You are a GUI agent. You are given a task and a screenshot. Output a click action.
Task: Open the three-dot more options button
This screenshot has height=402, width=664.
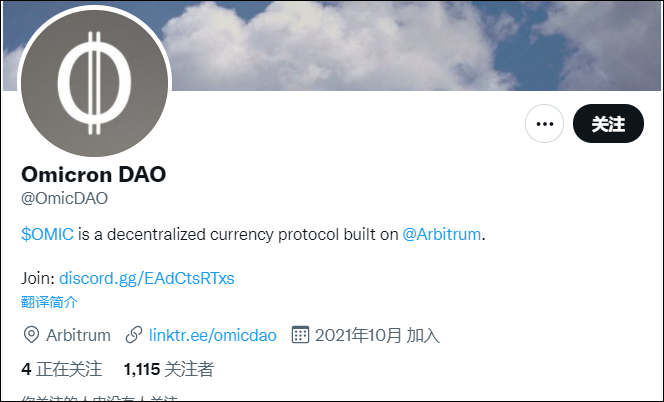tap(544, 123)
